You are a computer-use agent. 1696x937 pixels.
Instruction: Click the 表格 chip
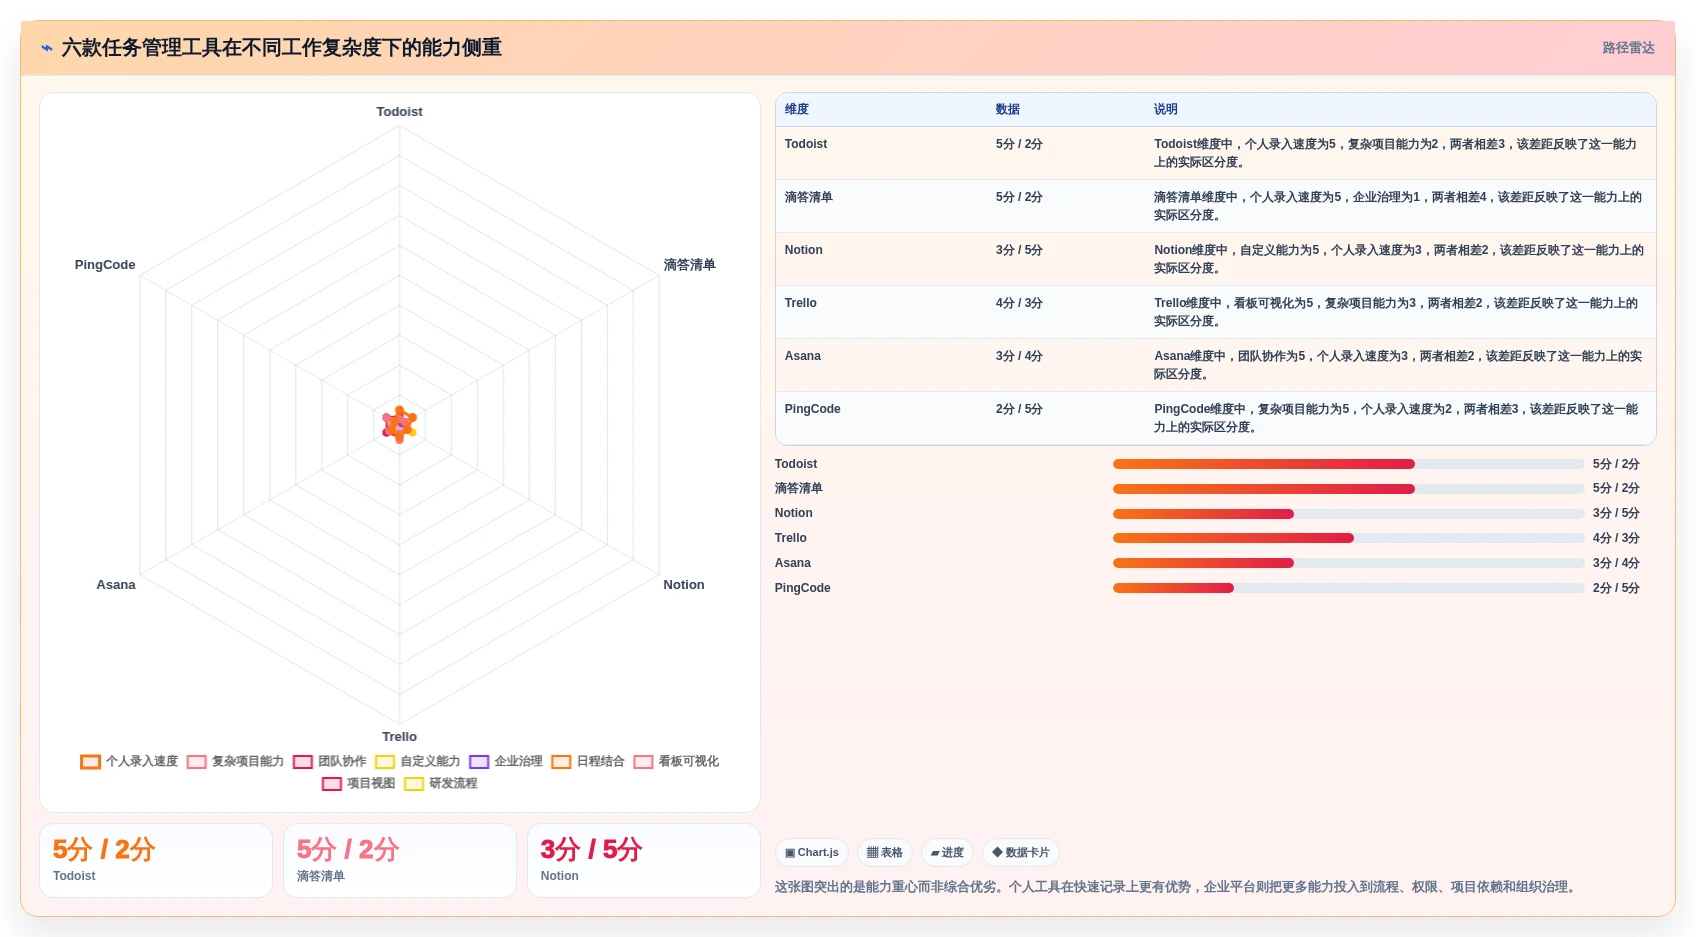(885, 853)
